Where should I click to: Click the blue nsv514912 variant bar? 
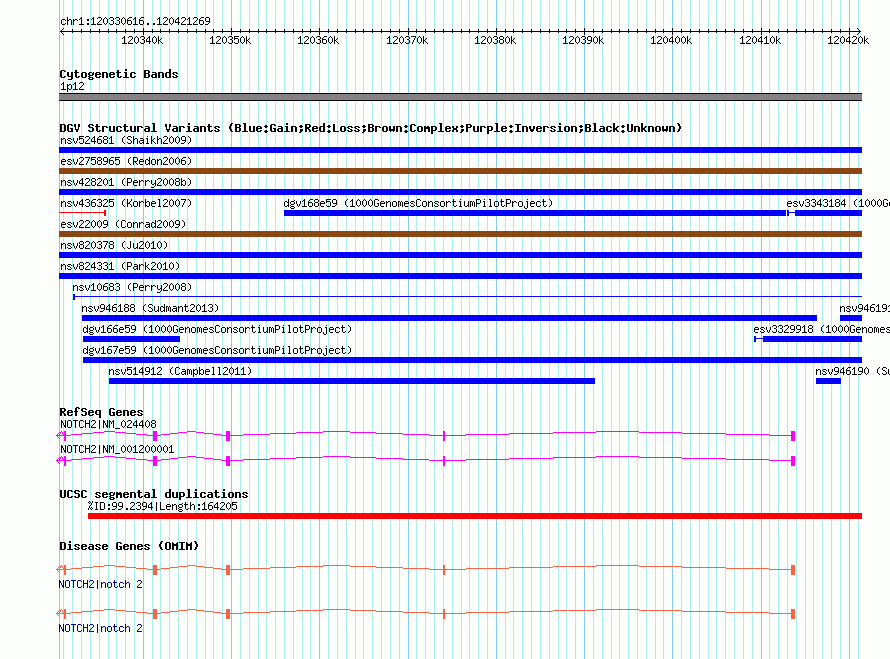[x=352, y=381]
